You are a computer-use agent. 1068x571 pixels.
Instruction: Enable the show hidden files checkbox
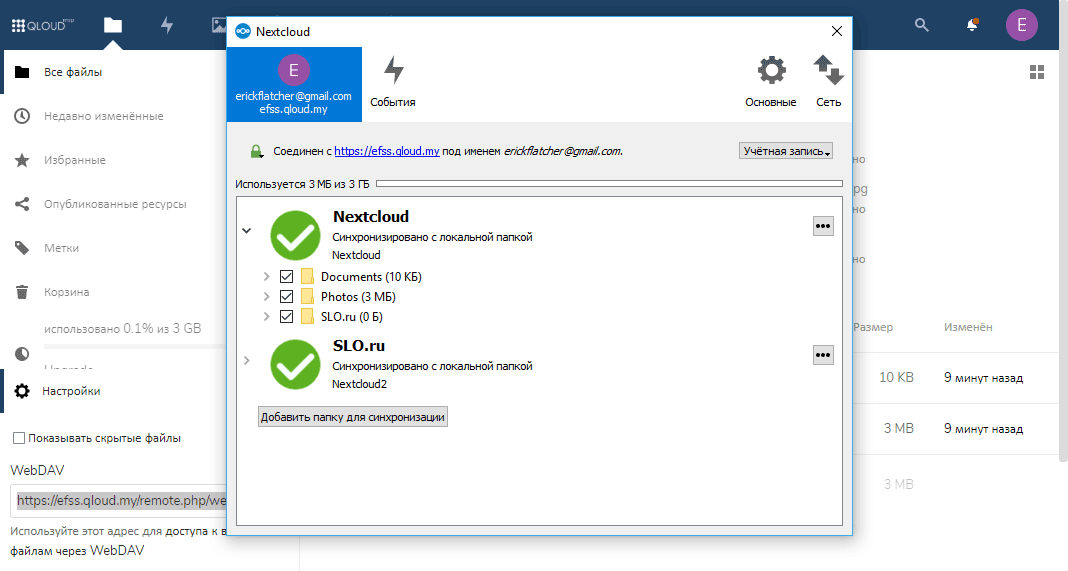click(18, 438)
